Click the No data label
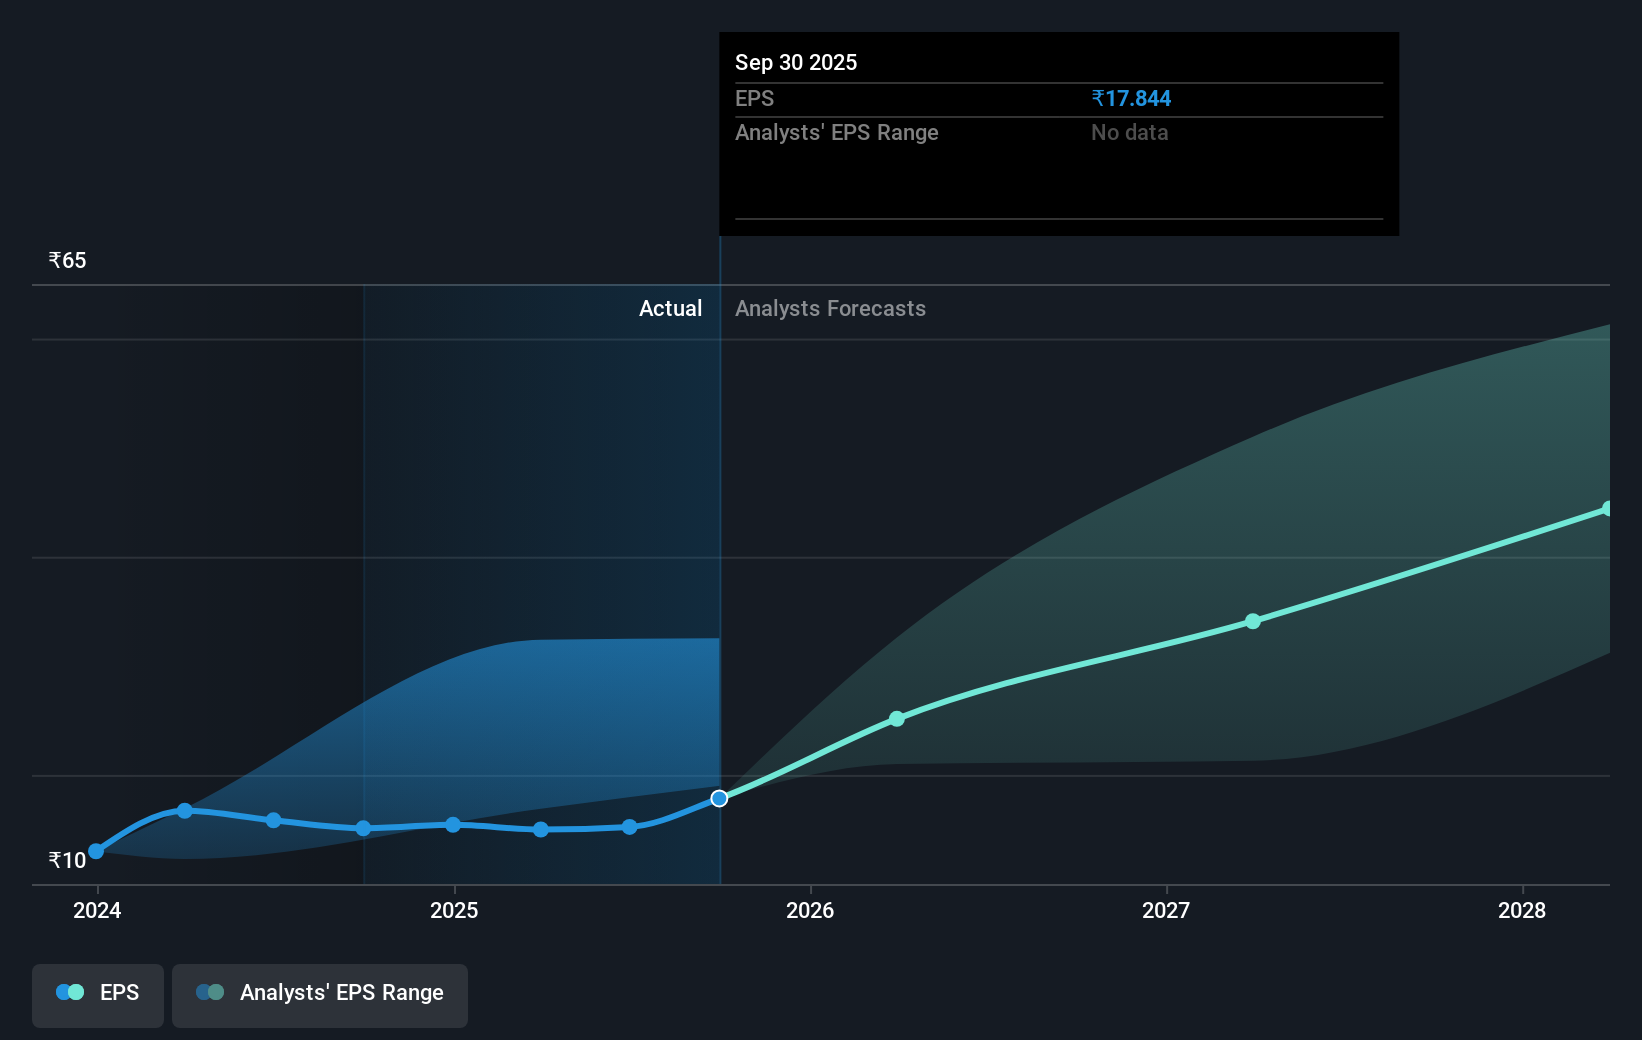Image resolution: width=1642 pixels, height=1040 pixels. click(x=1129, y=132)
